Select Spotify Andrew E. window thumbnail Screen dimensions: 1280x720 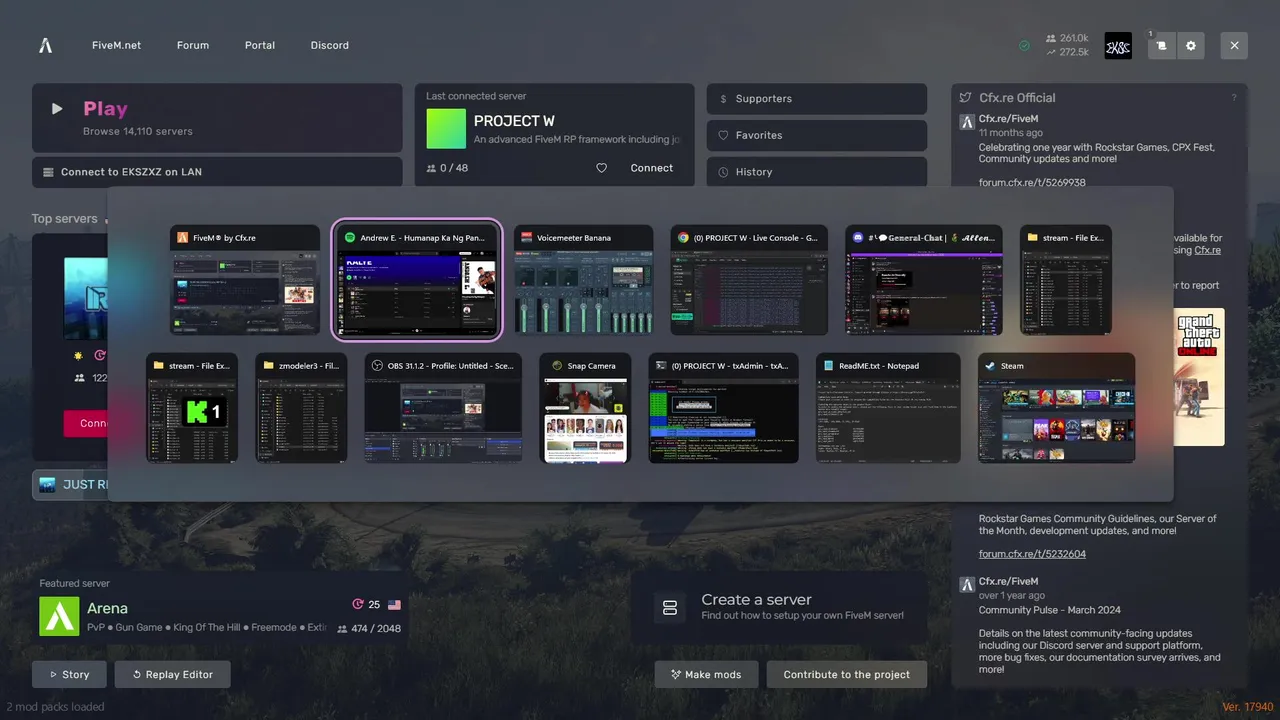pyautogui.click(x=416, y=280)
